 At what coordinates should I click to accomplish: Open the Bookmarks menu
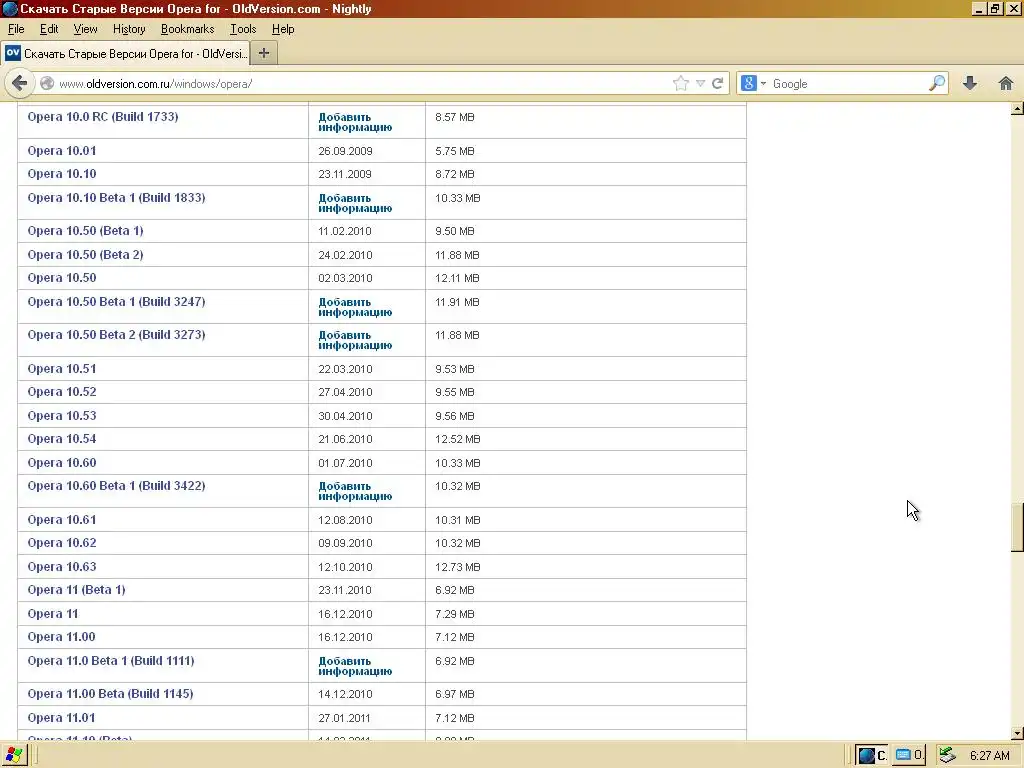coord(187,29)
